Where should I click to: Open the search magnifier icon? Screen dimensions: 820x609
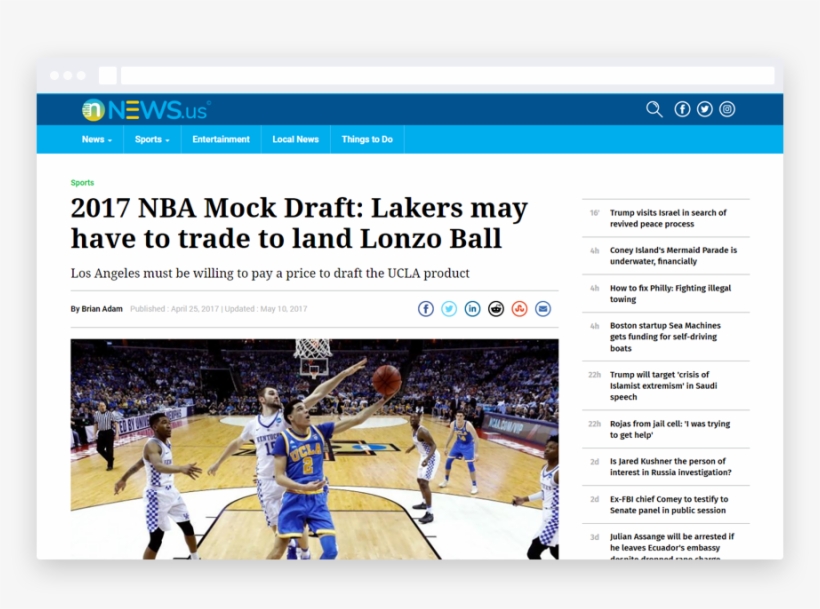click(x=654, y=109)
